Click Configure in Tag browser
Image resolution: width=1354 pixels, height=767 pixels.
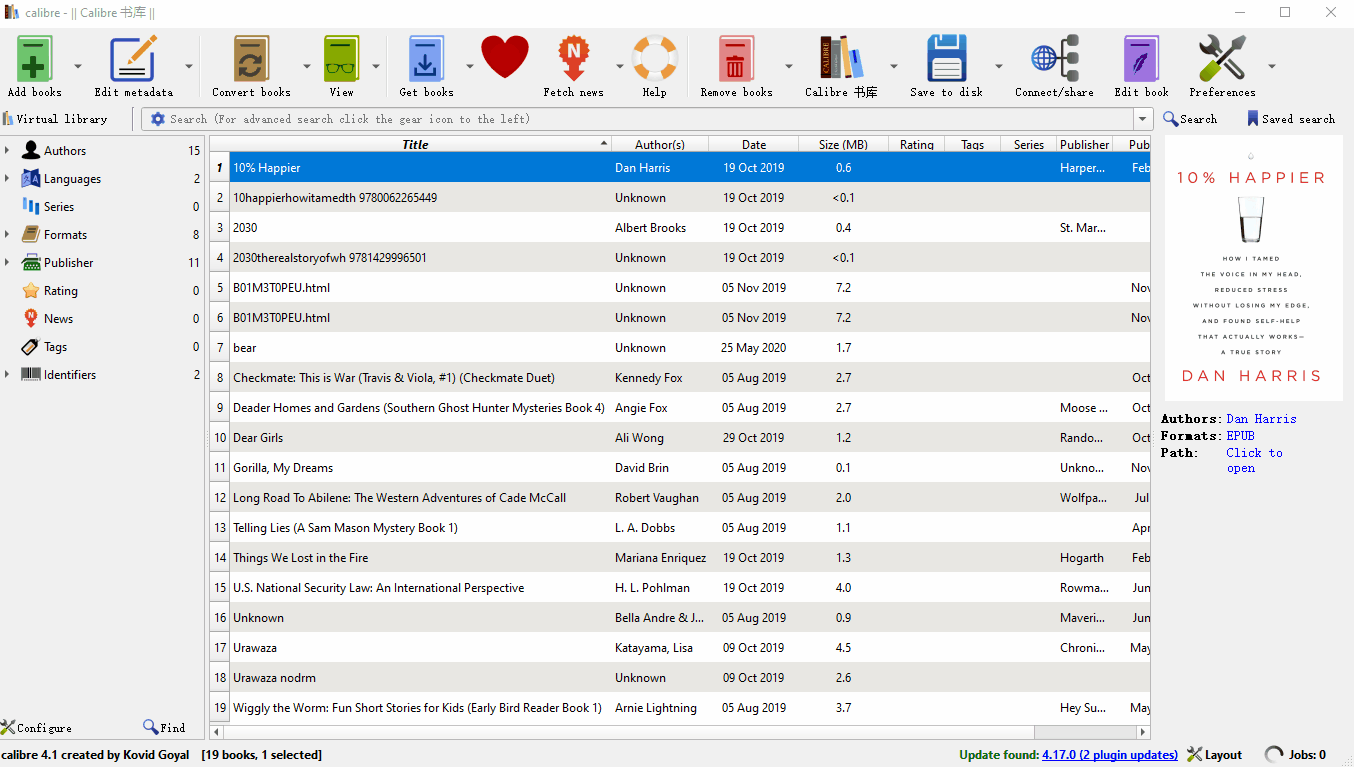click(x=36, y=728)
